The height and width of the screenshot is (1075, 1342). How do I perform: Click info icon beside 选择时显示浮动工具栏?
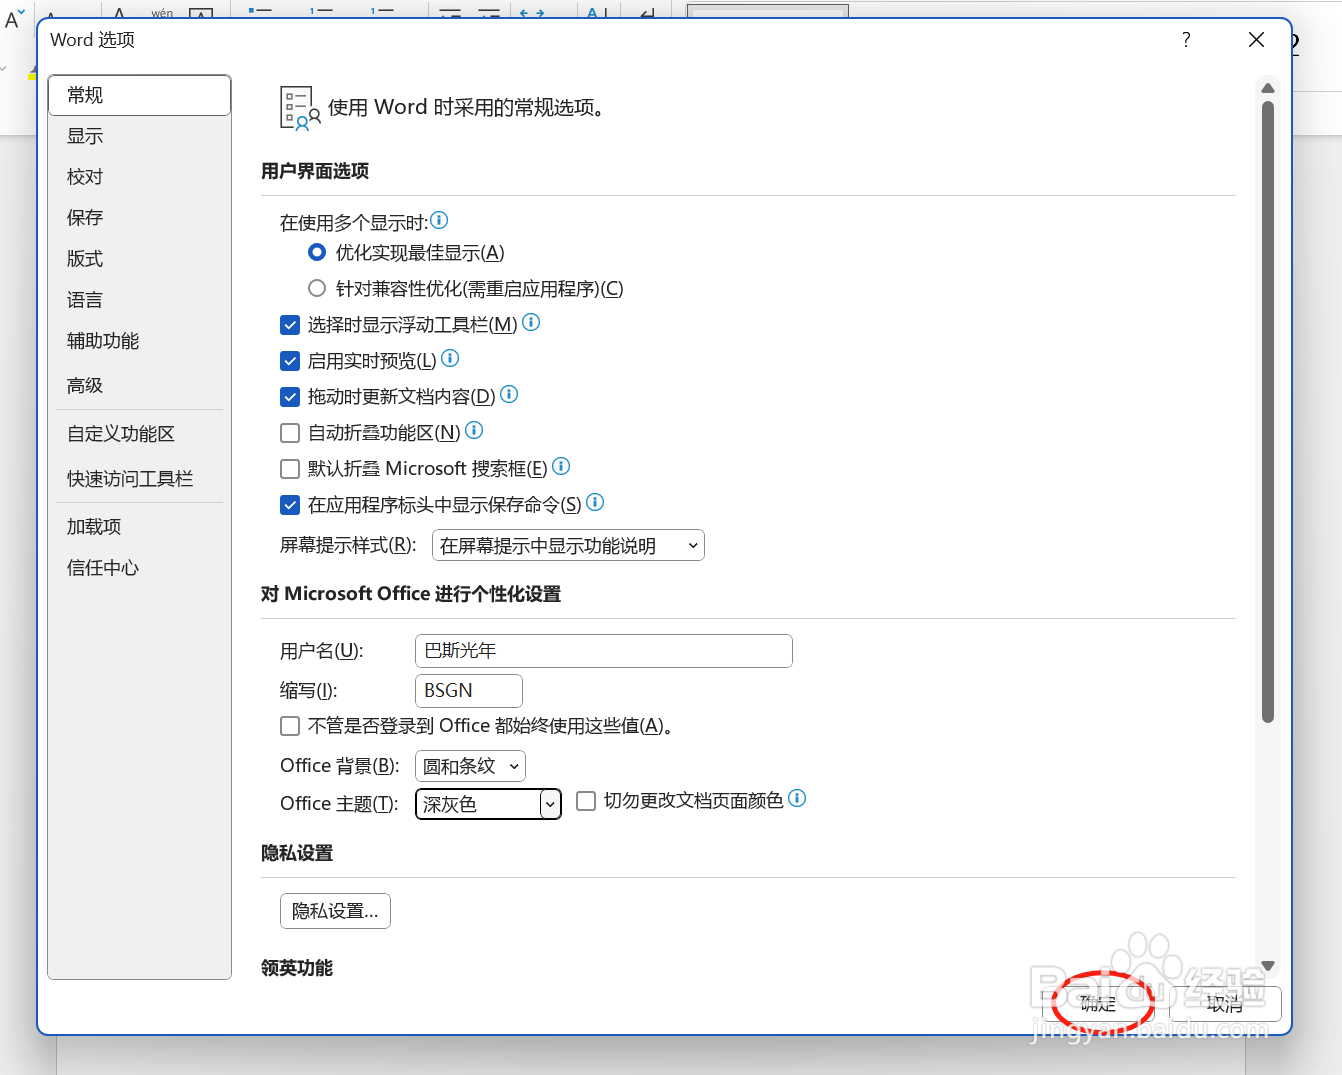coord(531,322)
